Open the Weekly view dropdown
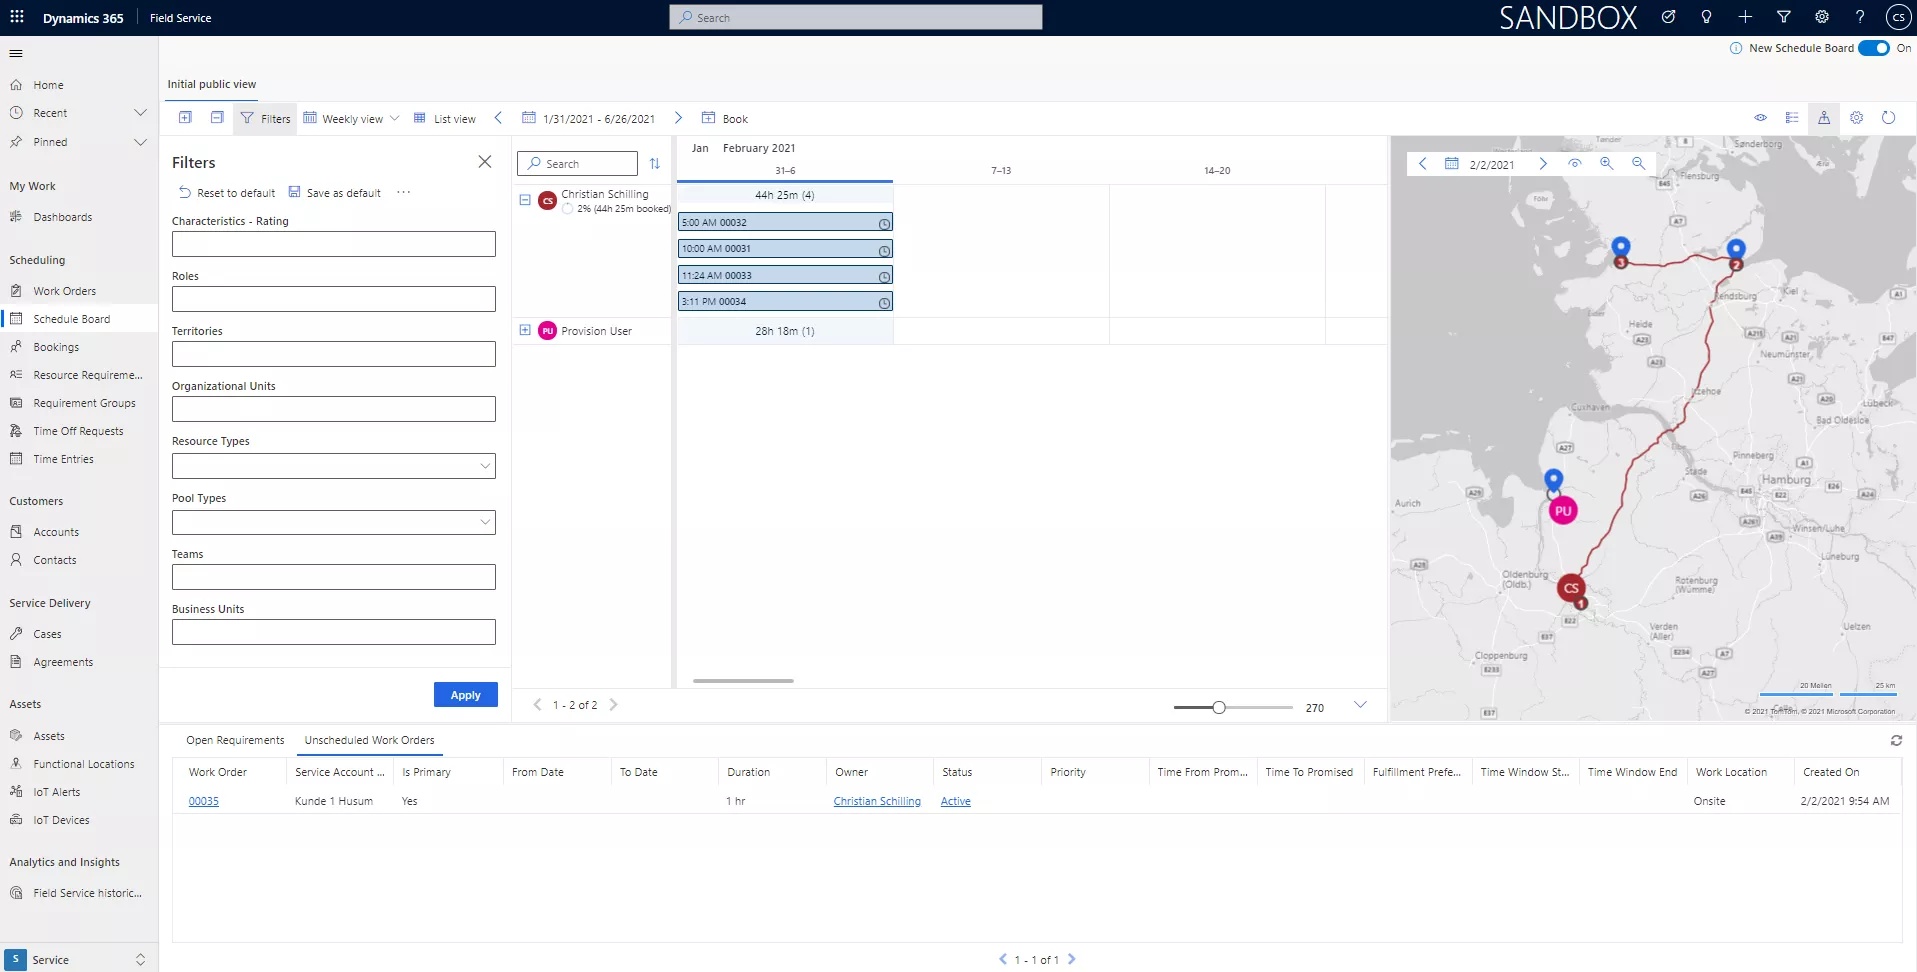The height and width of the screenshot is (972, 1917). click(x=351, y=118)
